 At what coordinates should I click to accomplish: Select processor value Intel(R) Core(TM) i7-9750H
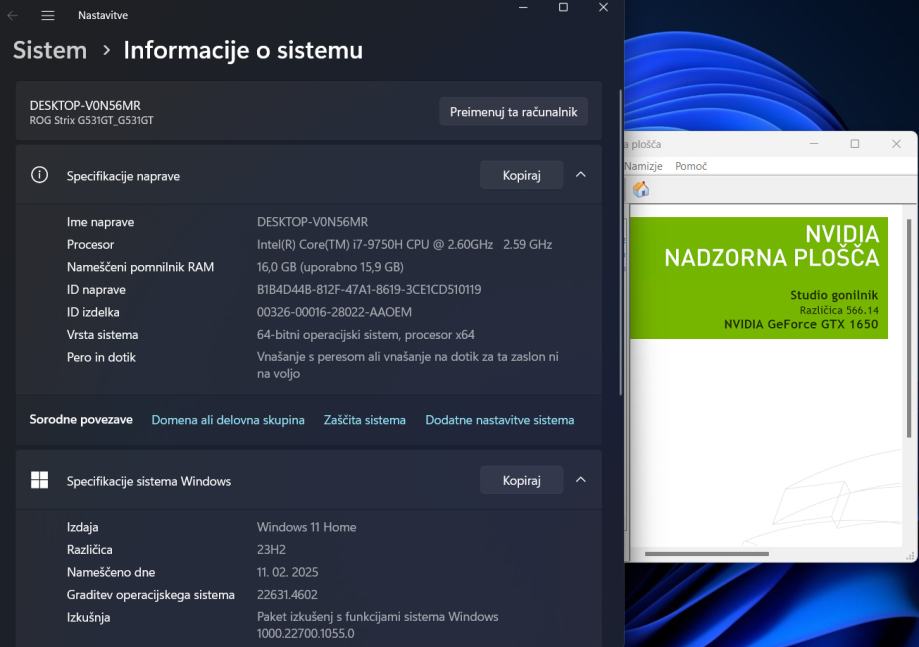404,244
